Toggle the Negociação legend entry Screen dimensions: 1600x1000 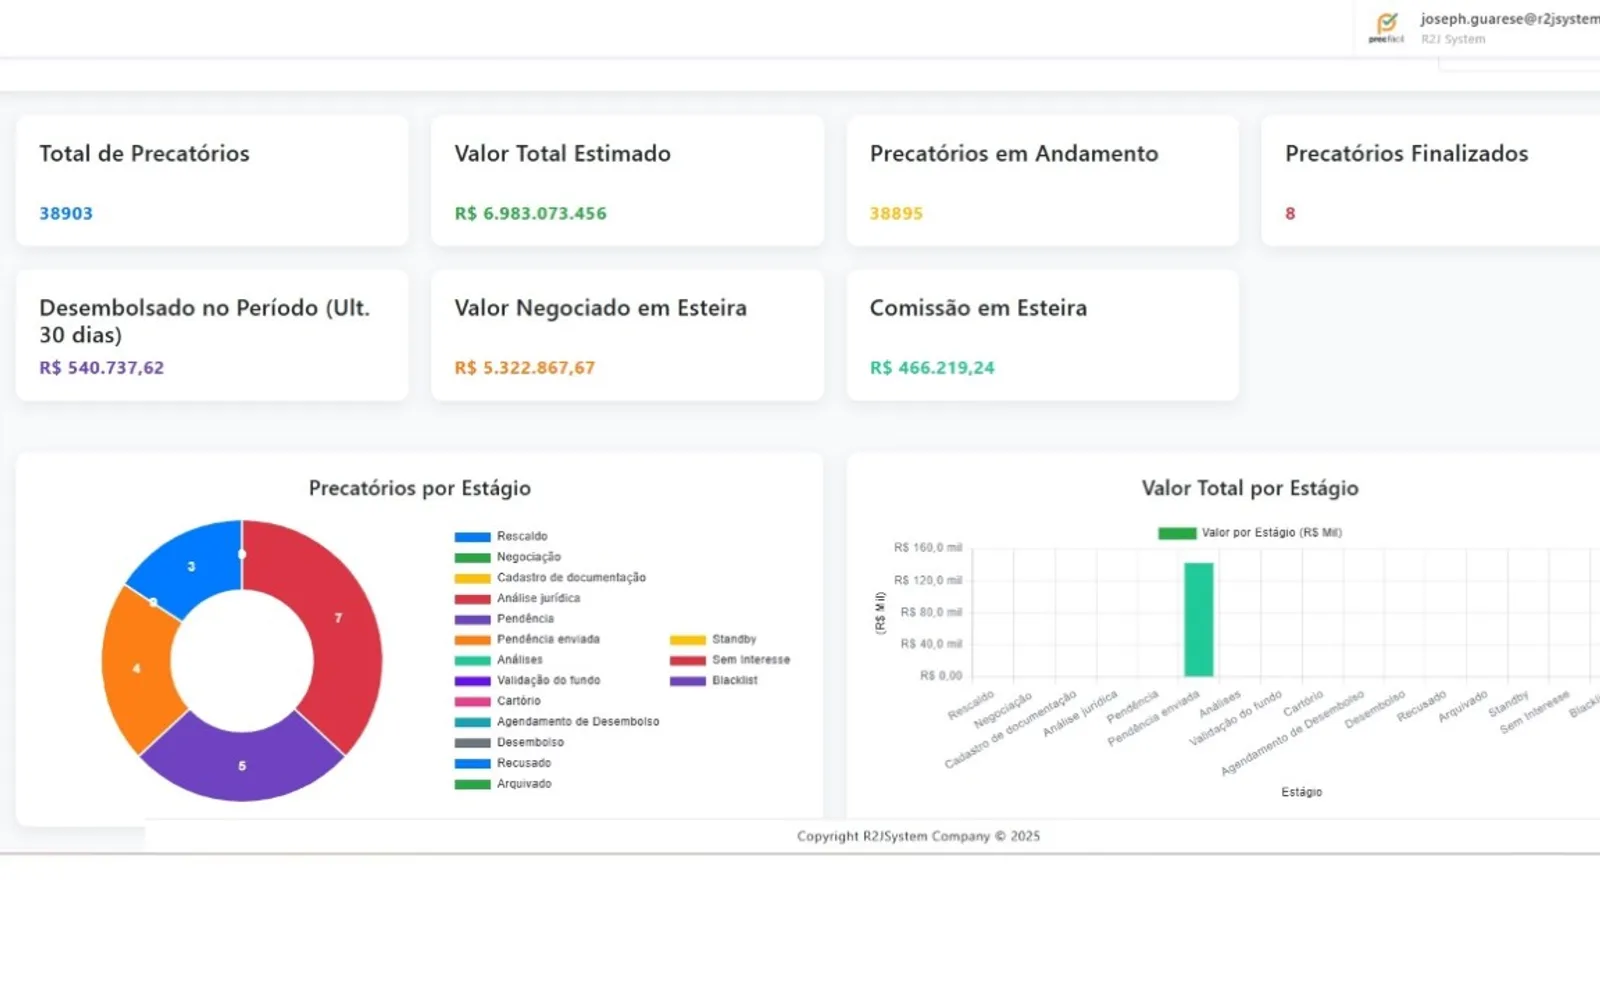[508, 557]
